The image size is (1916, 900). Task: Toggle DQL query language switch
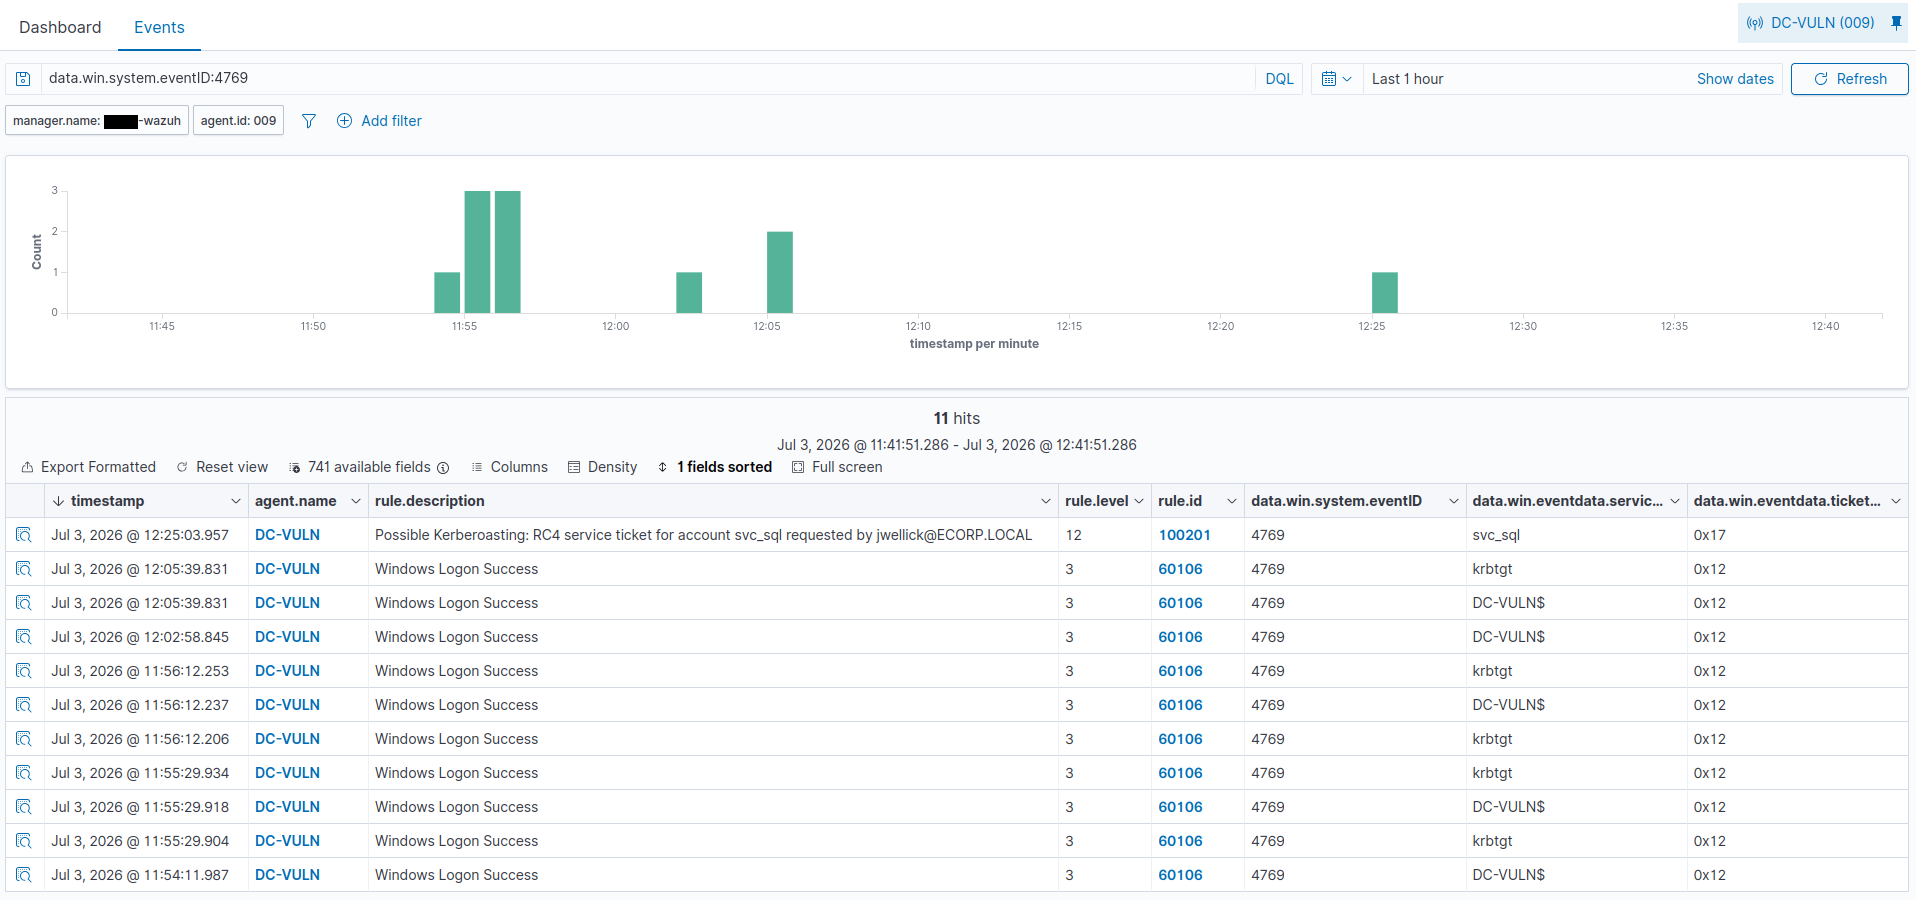[x=1279, y=79]
